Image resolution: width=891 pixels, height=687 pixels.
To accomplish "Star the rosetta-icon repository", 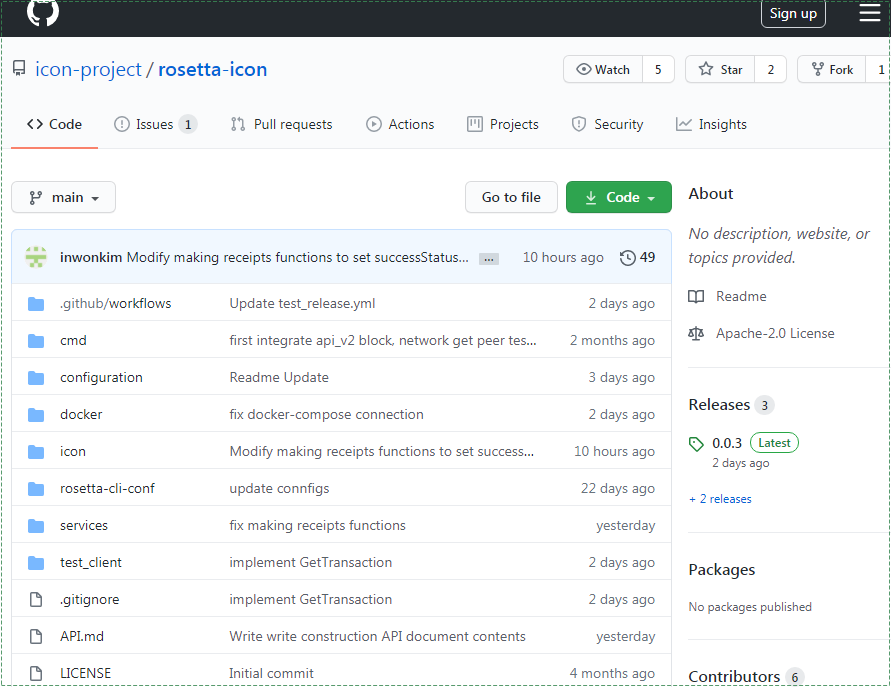I will tap(720, 69).
